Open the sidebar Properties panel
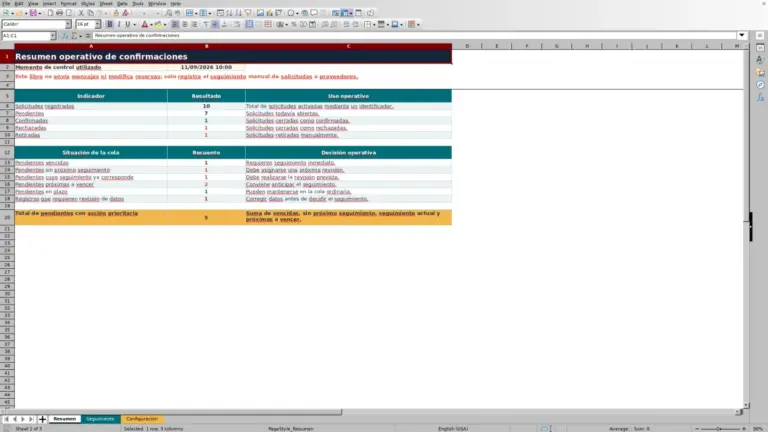 [760, 48]
